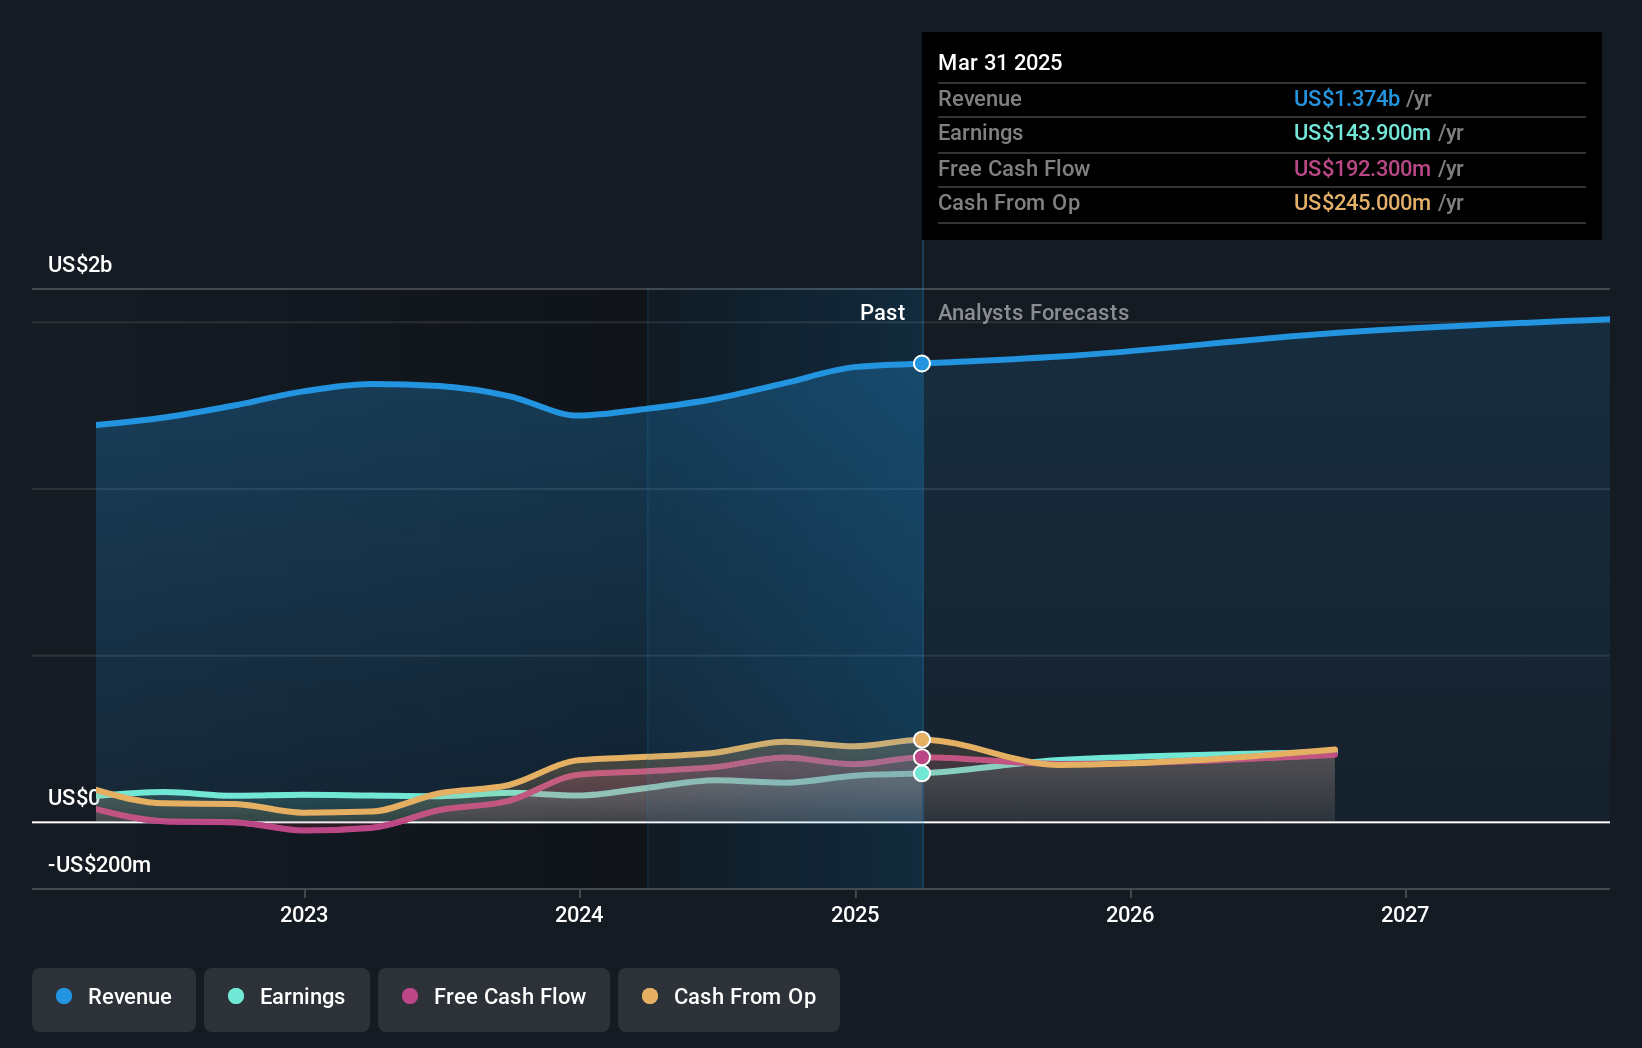The width and height of the screenshot is (1642, 1048).
Task: Click the 2023 x-axis label
Action: click(x=304, y=914)
